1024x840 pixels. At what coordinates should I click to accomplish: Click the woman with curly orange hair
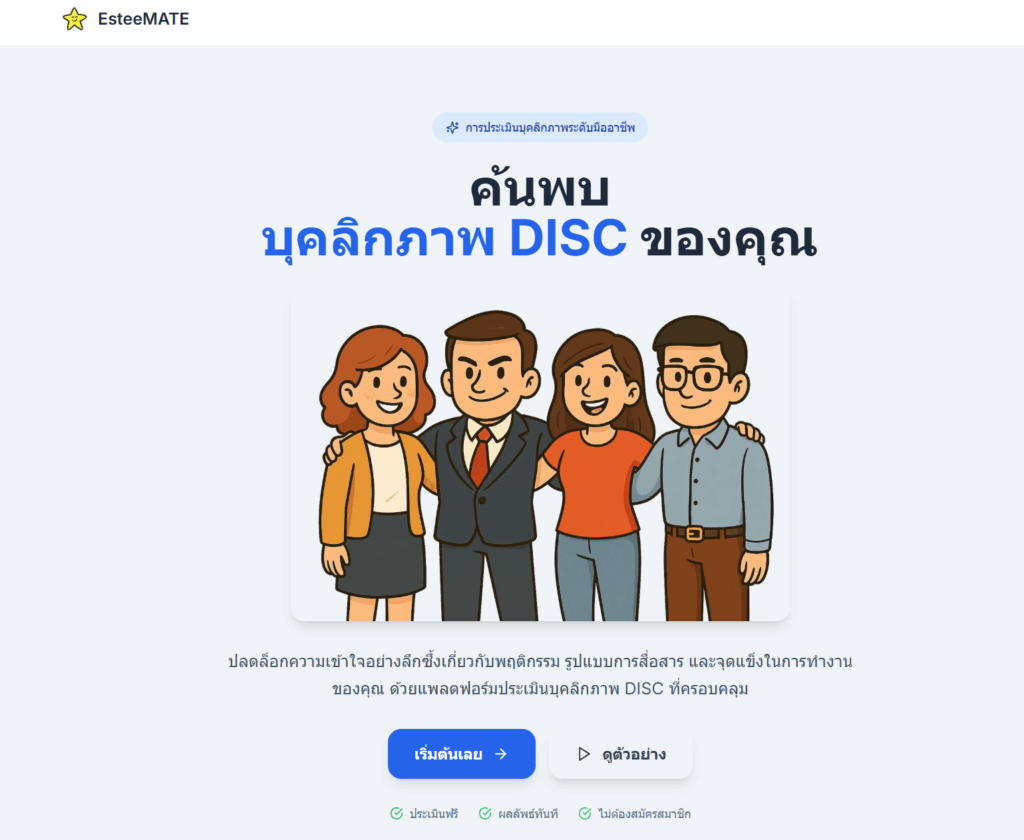[x=377, y=470]
